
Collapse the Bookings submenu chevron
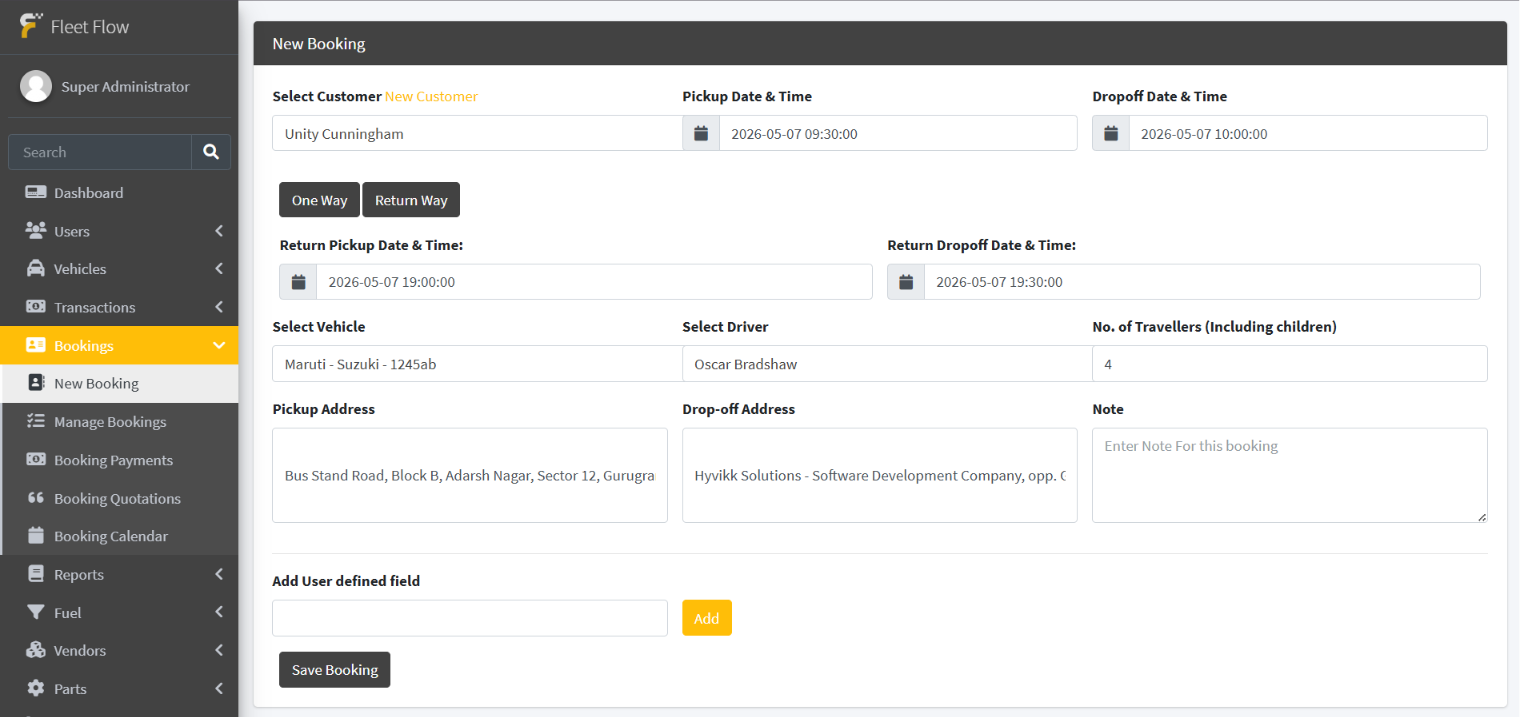219,345
